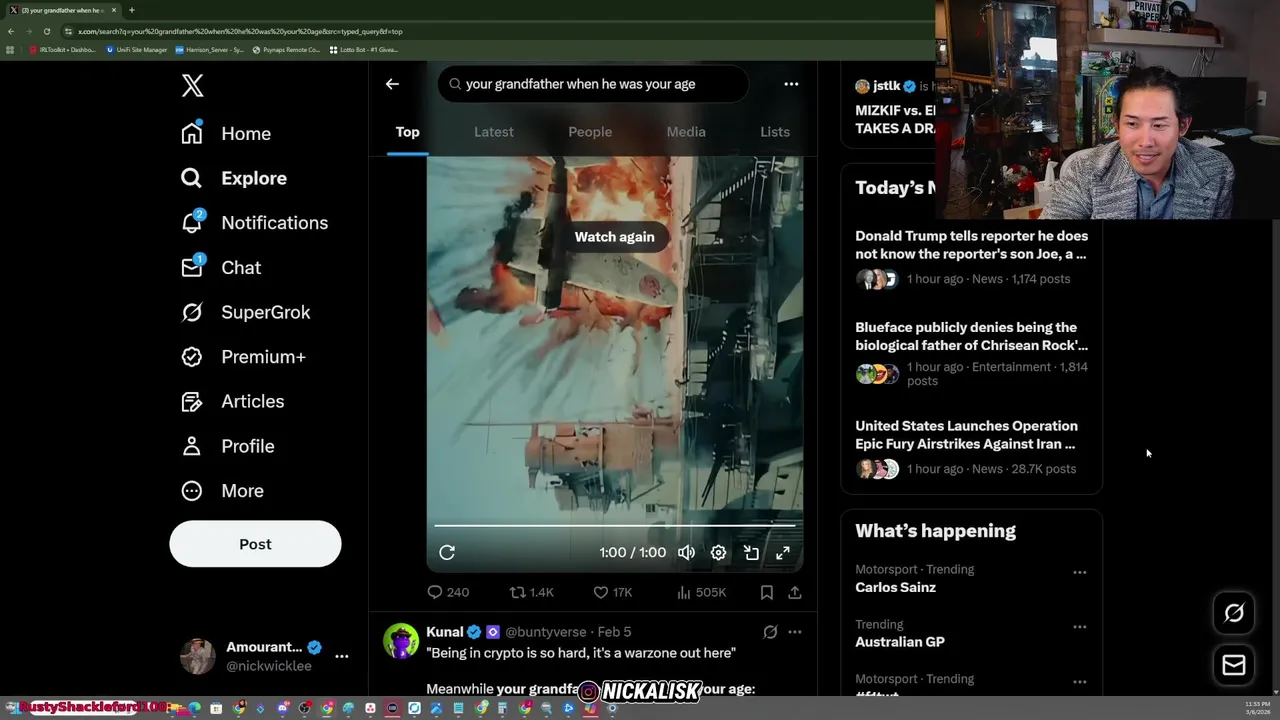Image resolution: width=1280 pixels, height=720 pixels.
Task: Switch to the People tab
Action: click(x=590, y=132)
